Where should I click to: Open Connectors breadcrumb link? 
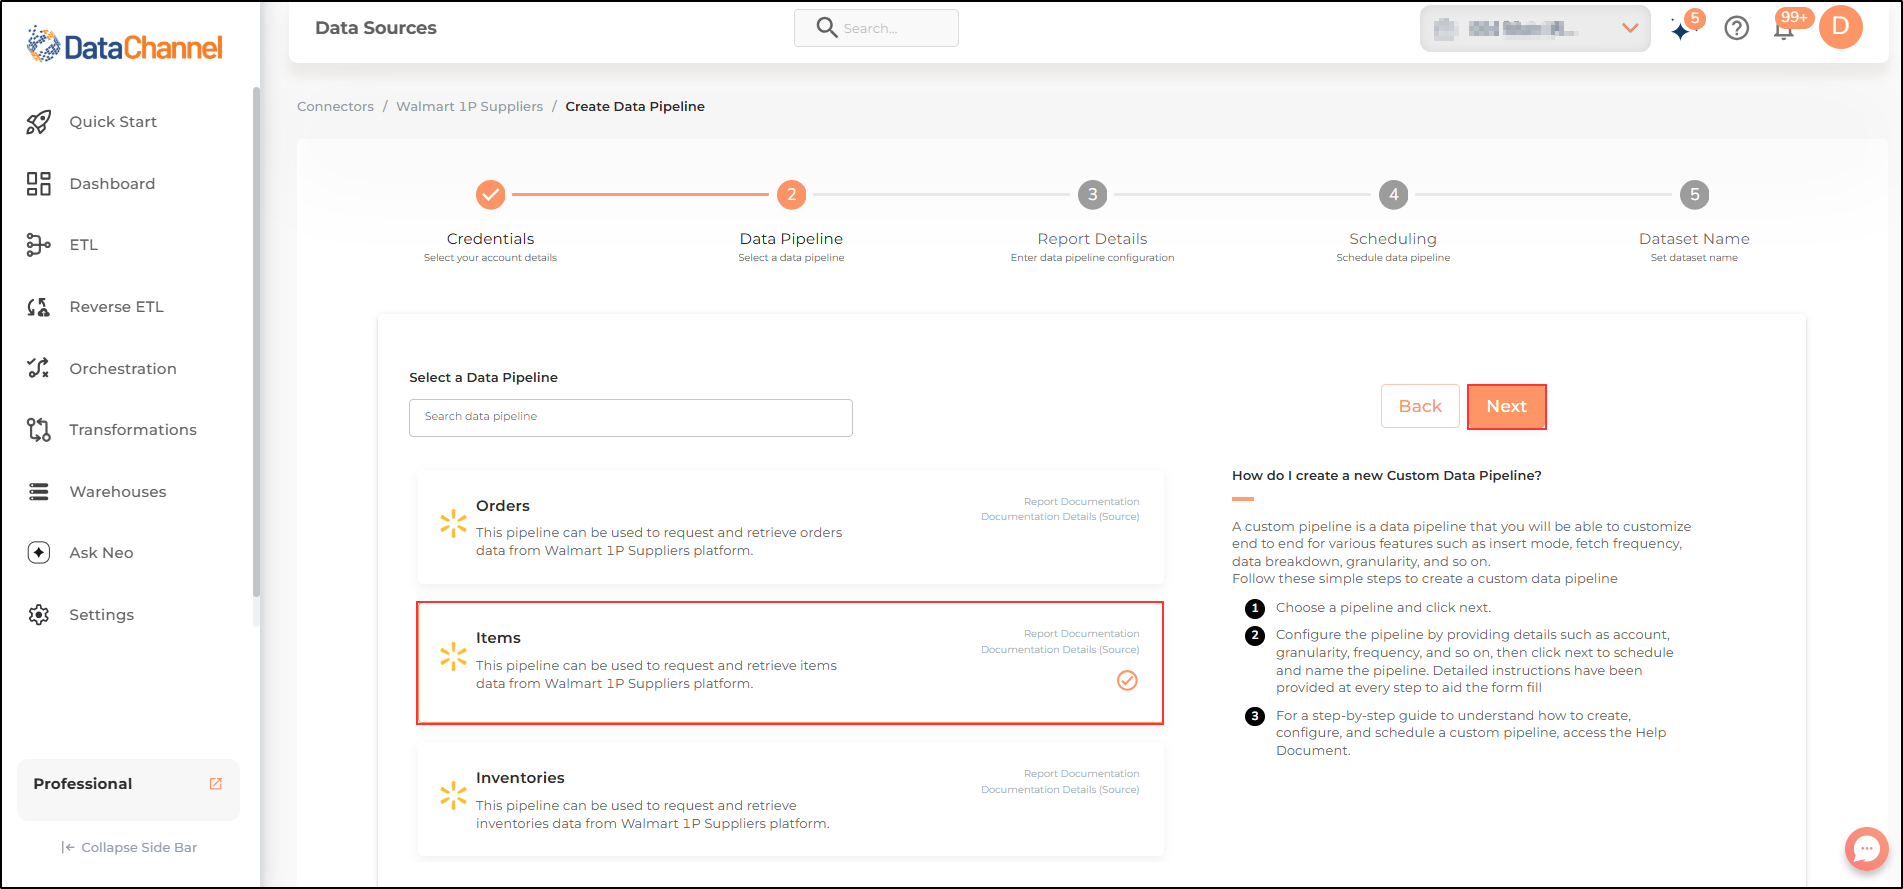335,107
